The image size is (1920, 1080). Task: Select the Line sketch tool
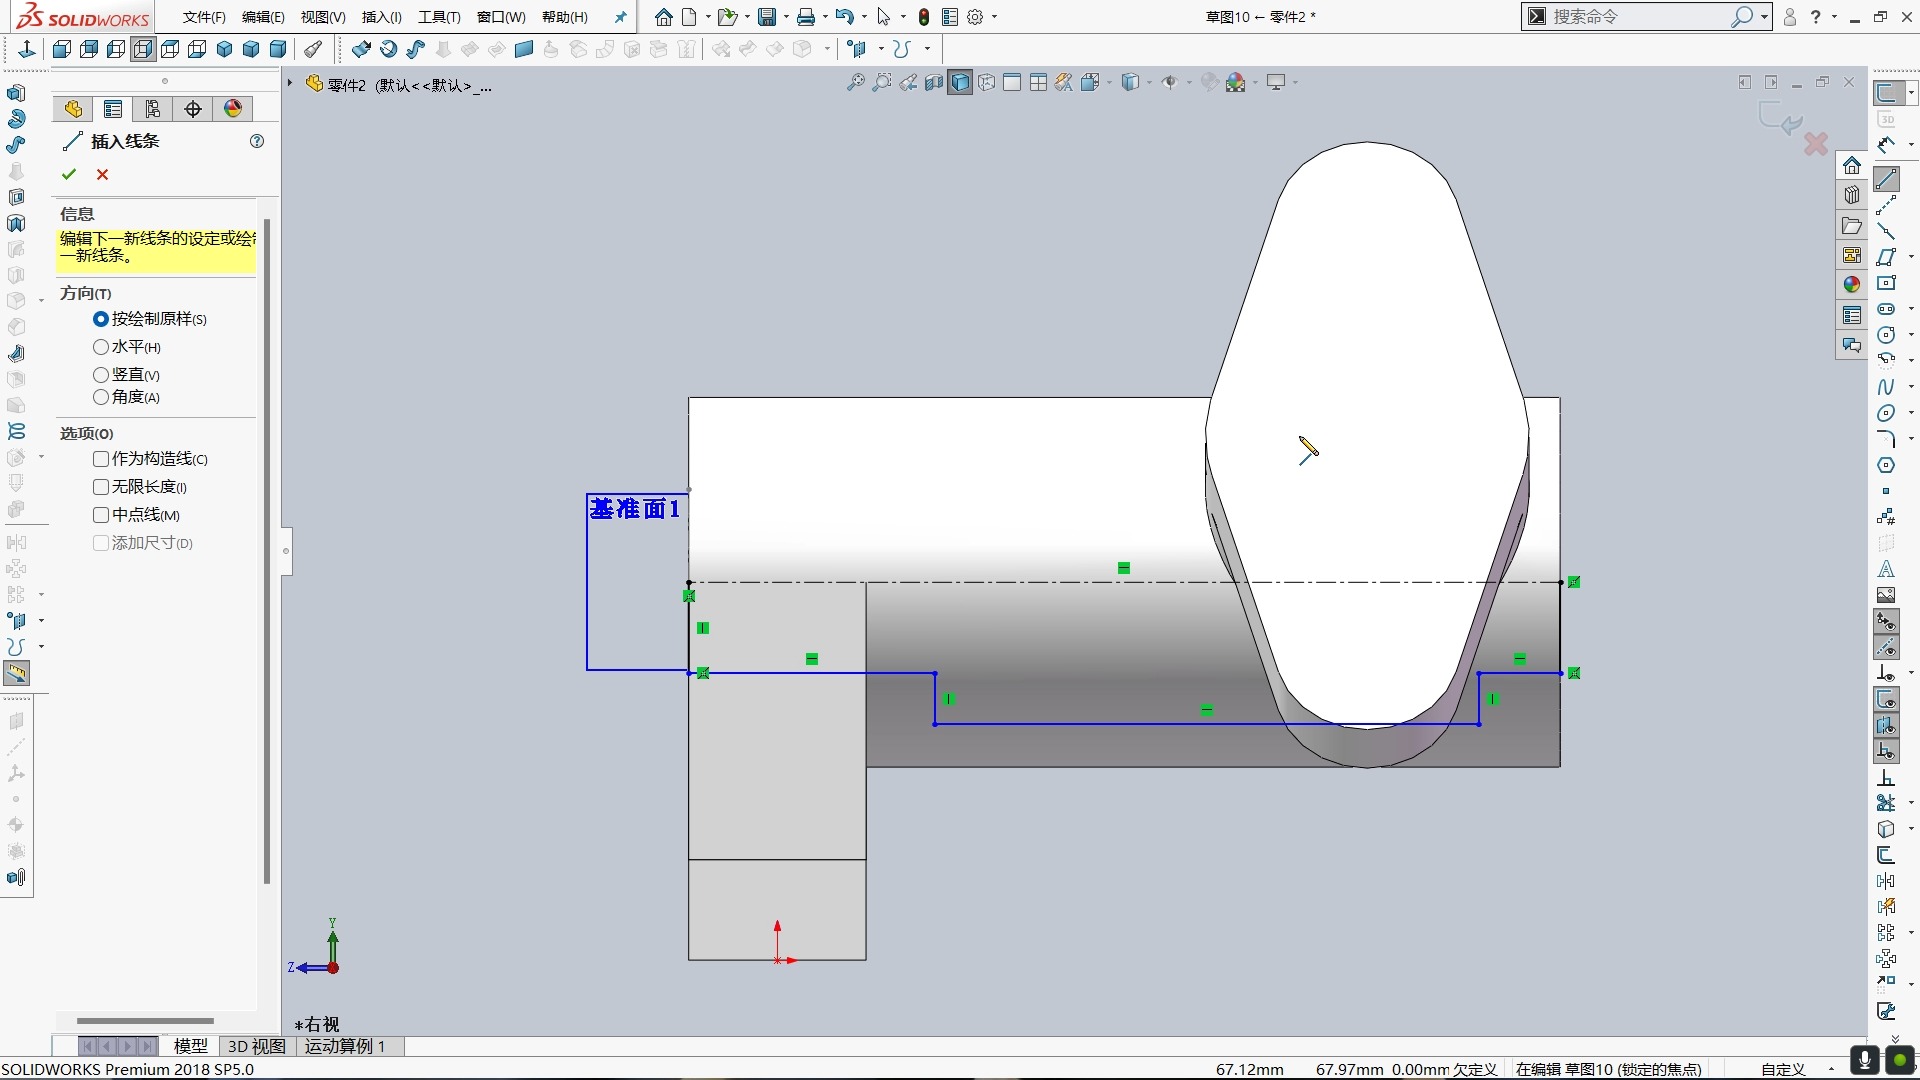(1887, 180)
